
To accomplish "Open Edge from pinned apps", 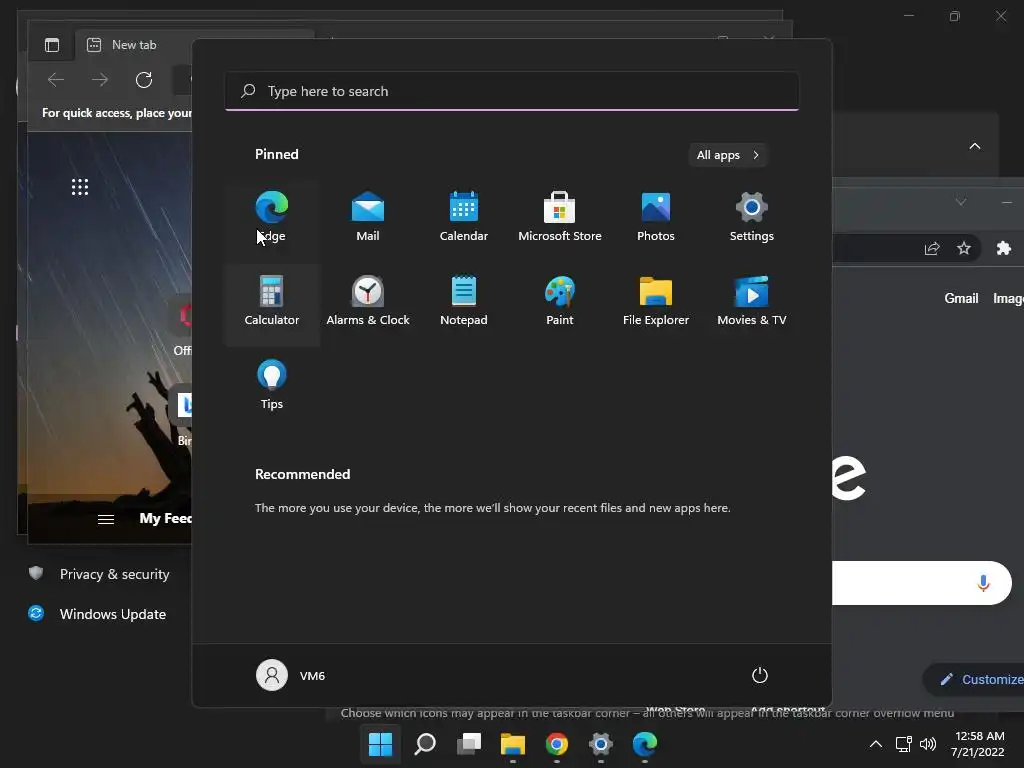I will pyautogui.click(x=272, y=217).
